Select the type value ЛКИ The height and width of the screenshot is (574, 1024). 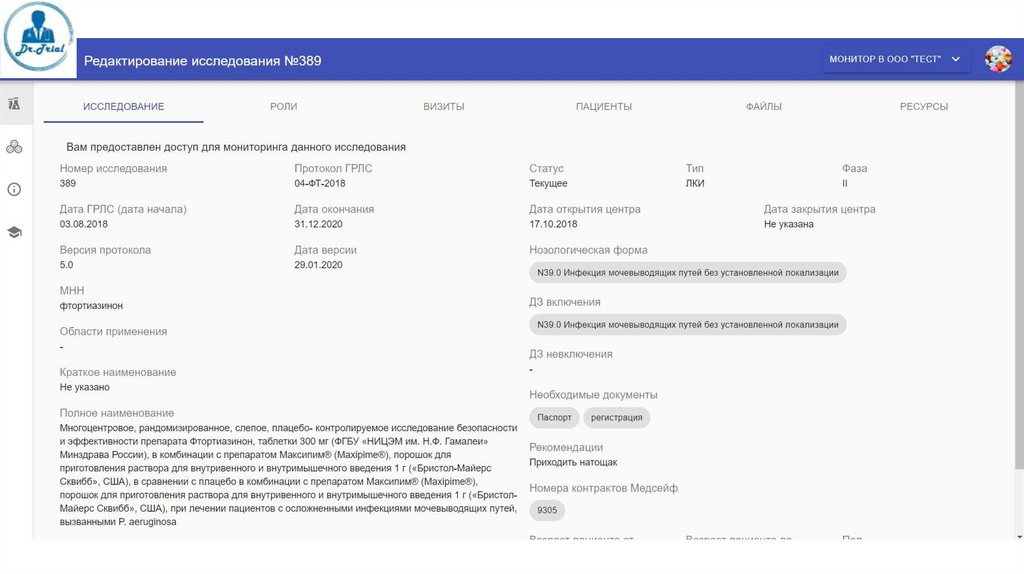[695, 183]
